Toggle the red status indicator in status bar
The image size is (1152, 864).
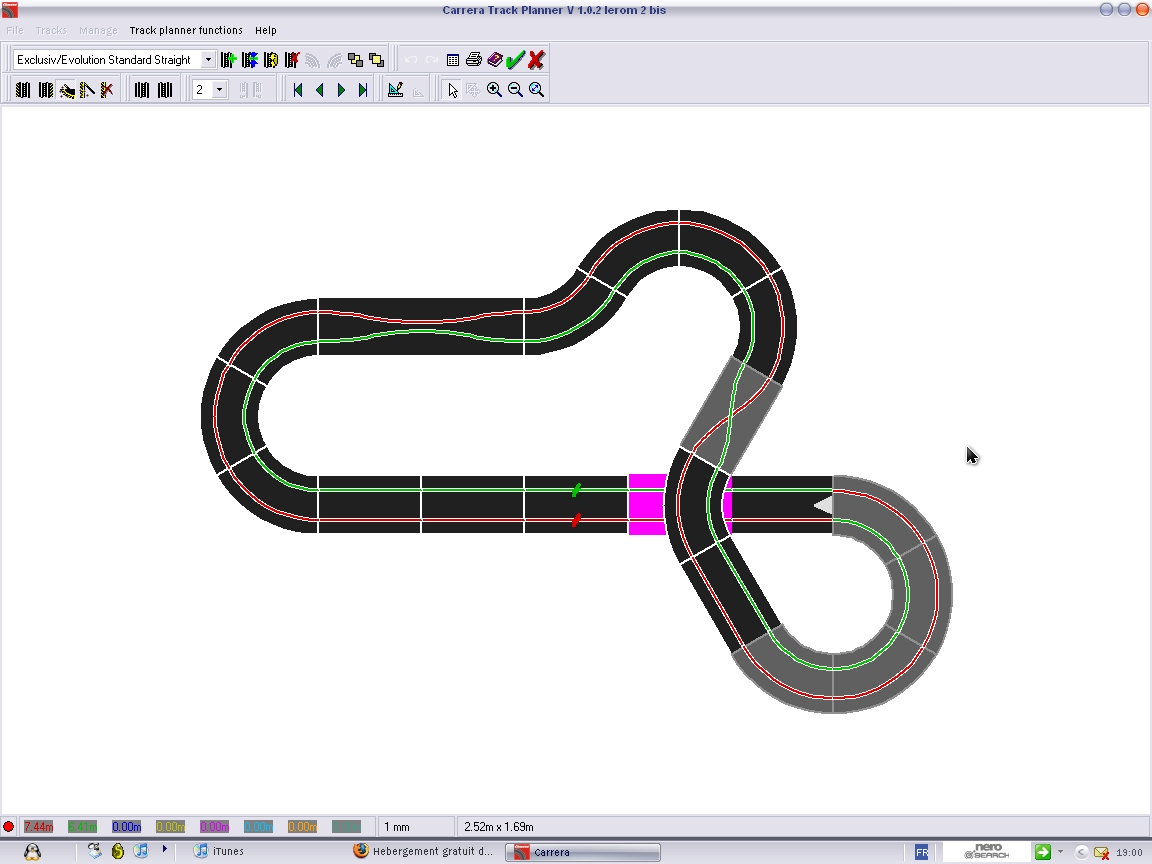pos(9,827)
